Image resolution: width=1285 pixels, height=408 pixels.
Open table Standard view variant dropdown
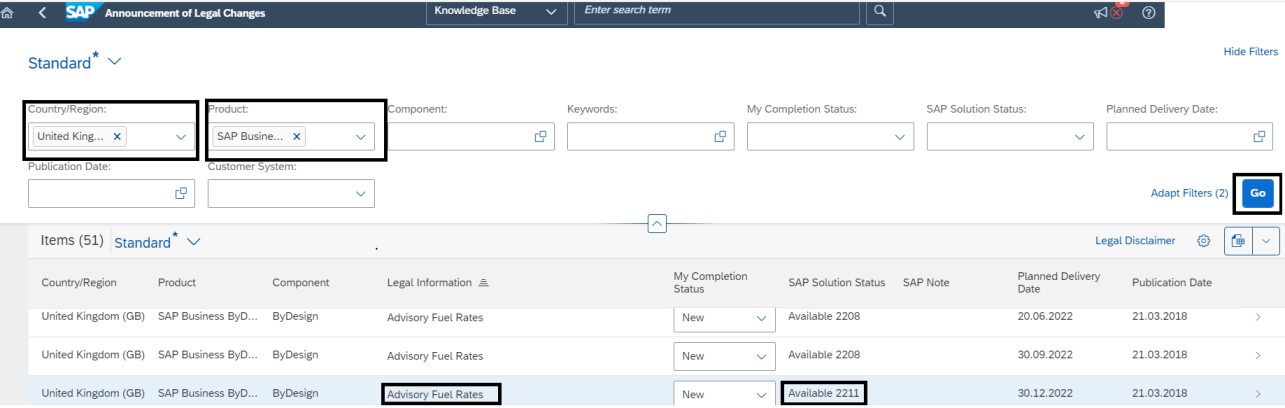[193, 242]
